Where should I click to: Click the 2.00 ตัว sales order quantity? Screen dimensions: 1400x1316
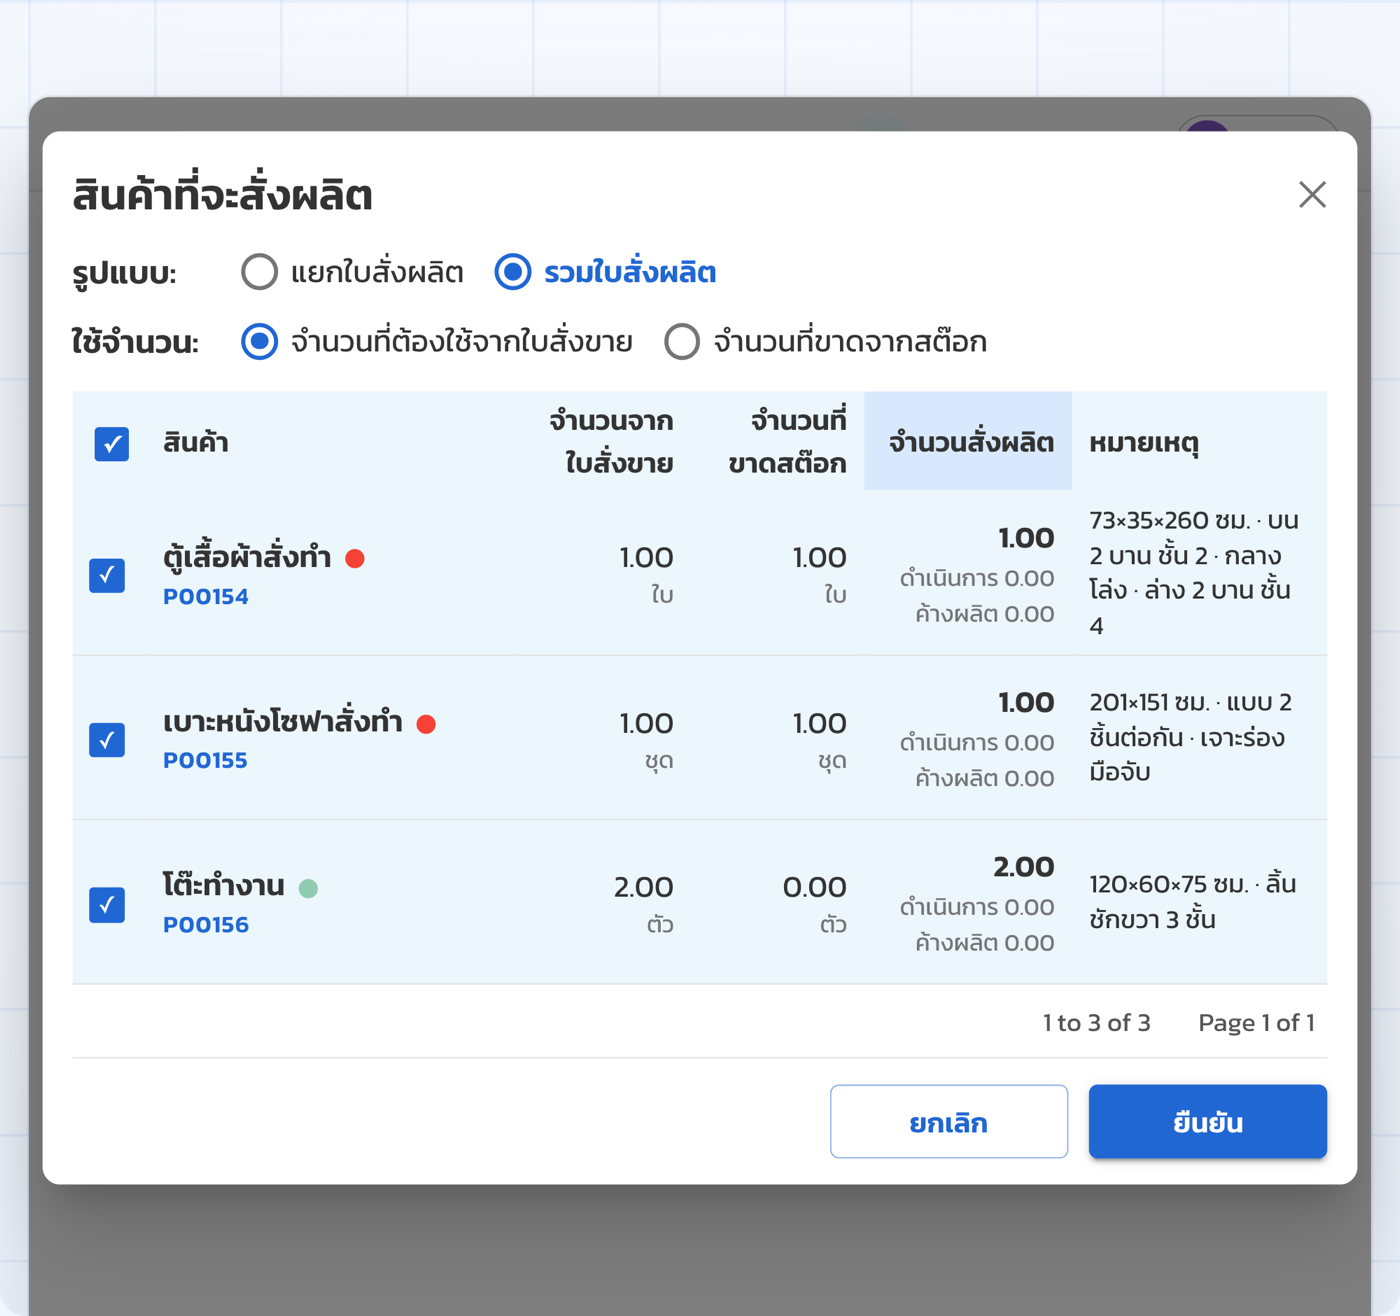(x=643, y=904)
